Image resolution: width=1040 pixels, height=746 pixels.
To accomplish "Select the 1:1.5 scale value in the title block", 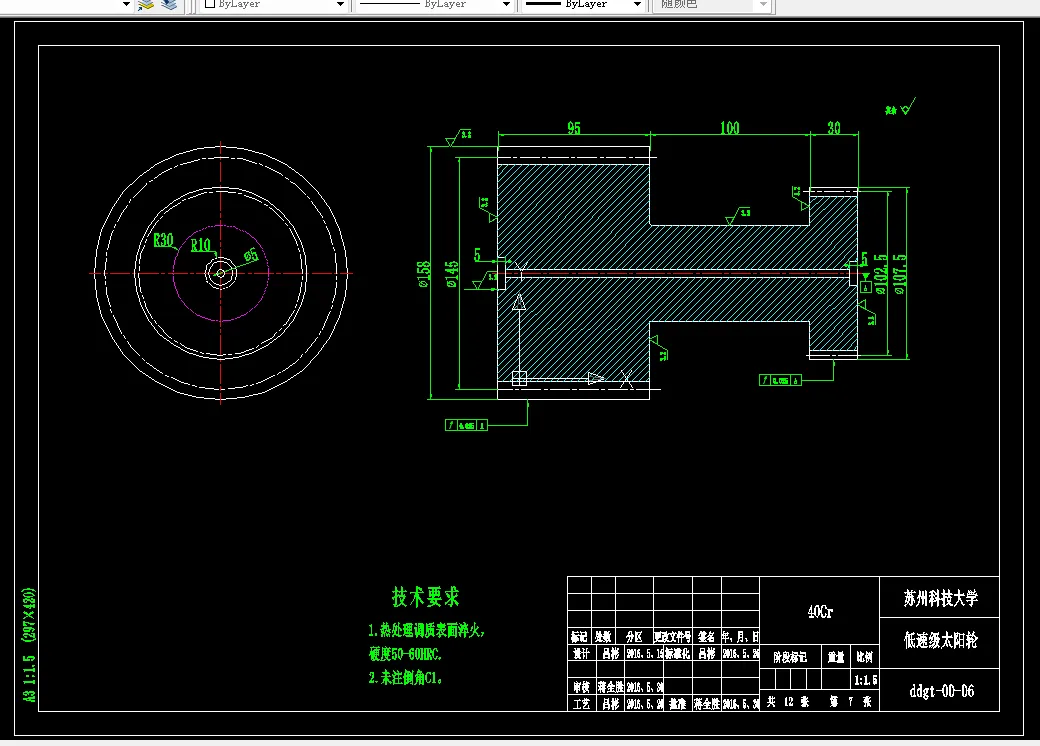I will 866,680.
